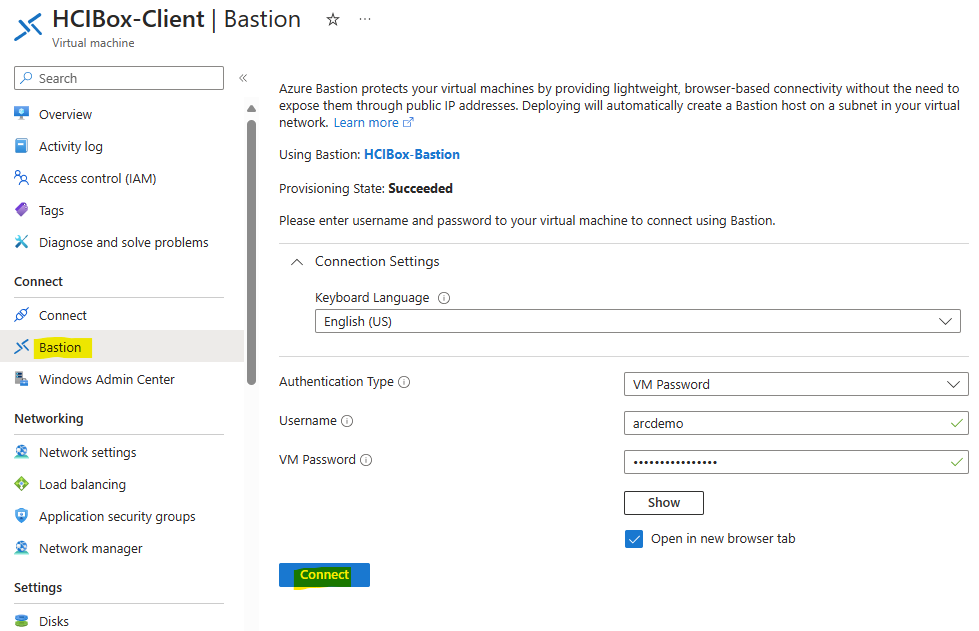Image resolution: width=979 pixels, height=631 pixels.
Task: Click Show to reveal the password
Action: (664, 502)
